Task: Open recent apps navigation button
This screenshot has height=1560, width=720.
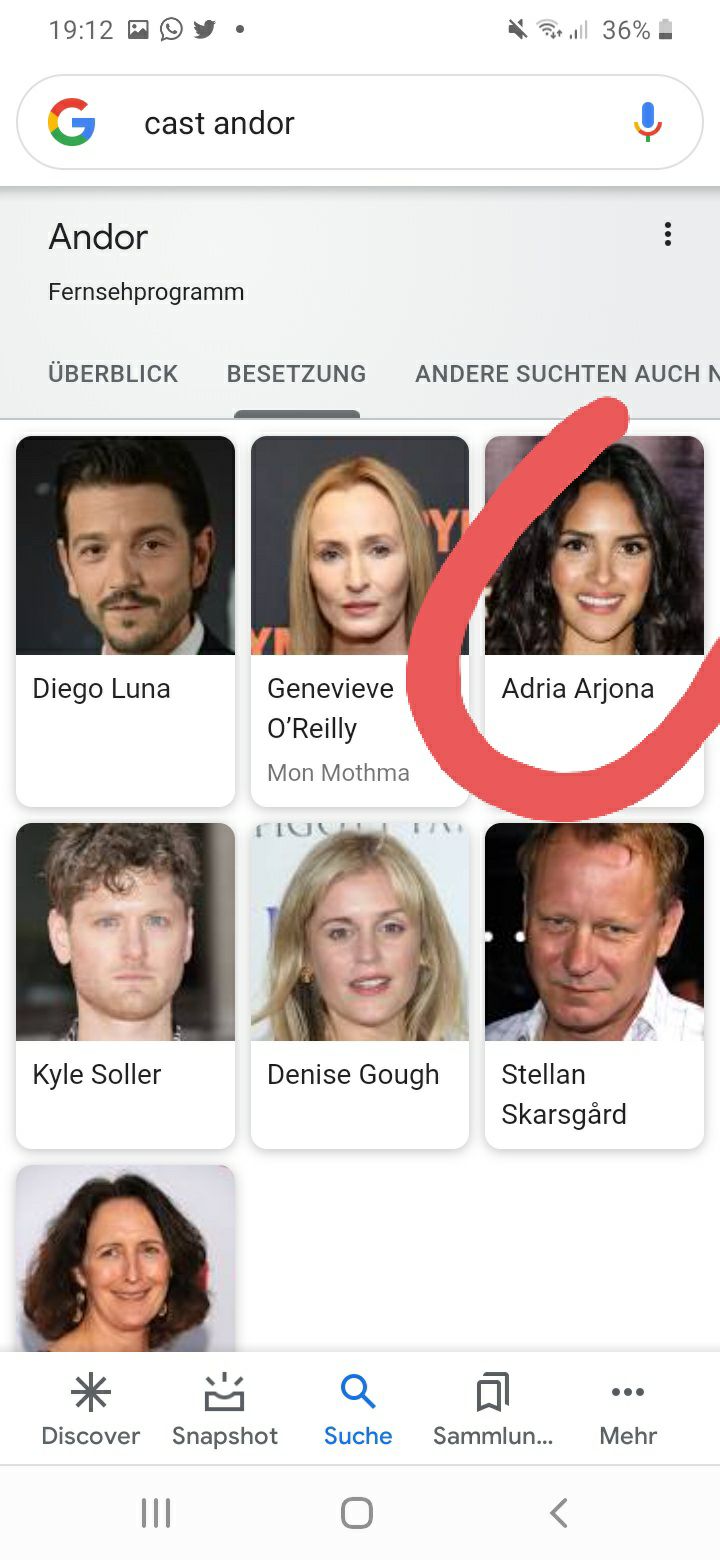Action: coord(156,1512)
